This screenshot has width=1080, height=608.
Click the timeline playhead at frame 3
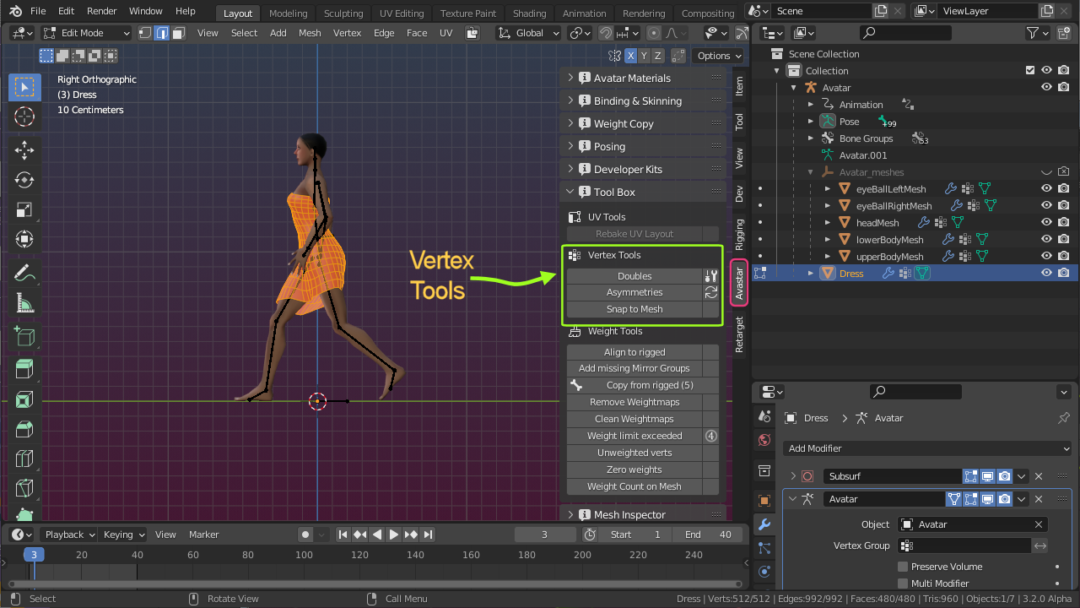(33, 552)
